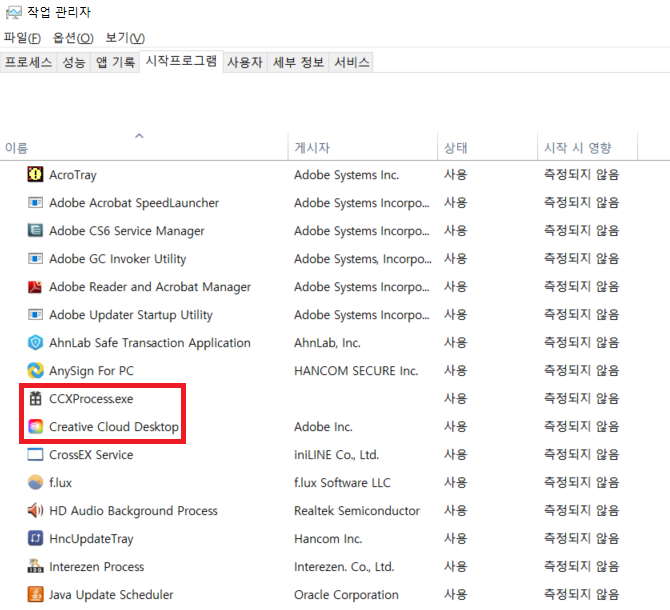Click publisher f.lux Software LLC

pos(342,483)
